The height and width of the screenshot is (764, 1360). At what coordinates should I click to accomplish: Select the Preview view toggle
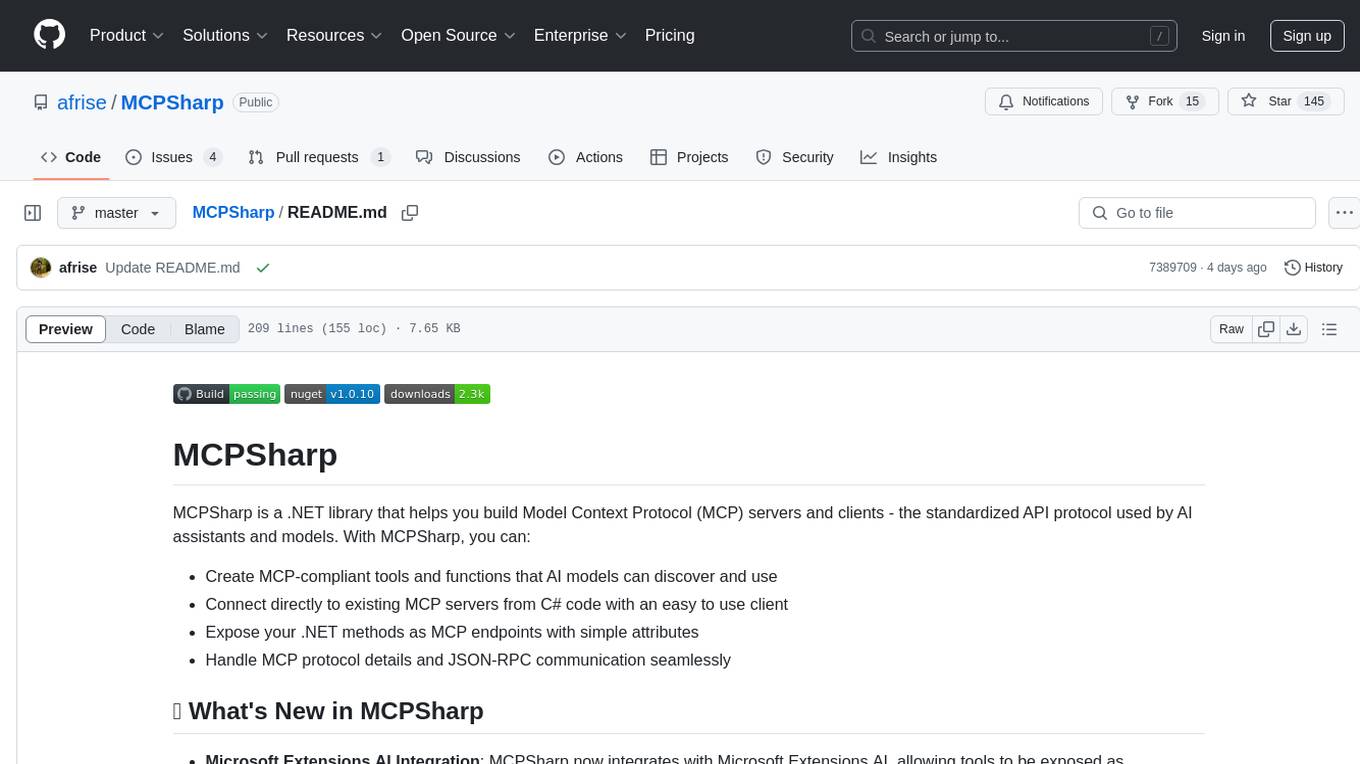pos(66,329)
